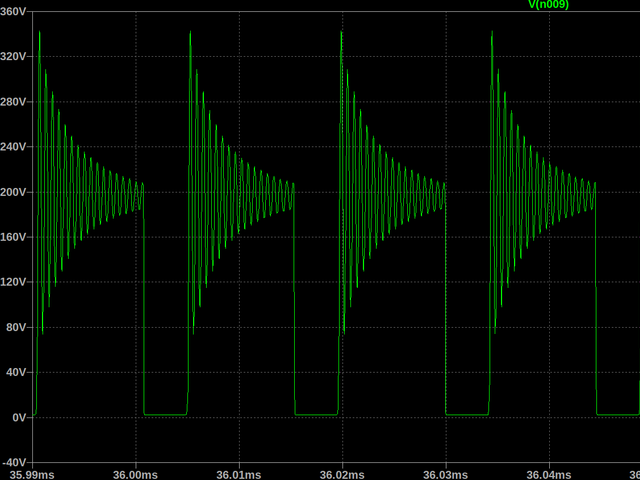Select the 240V vertical axis tick label
Screen dimensions: 640x480
click(x=15, y=147)
